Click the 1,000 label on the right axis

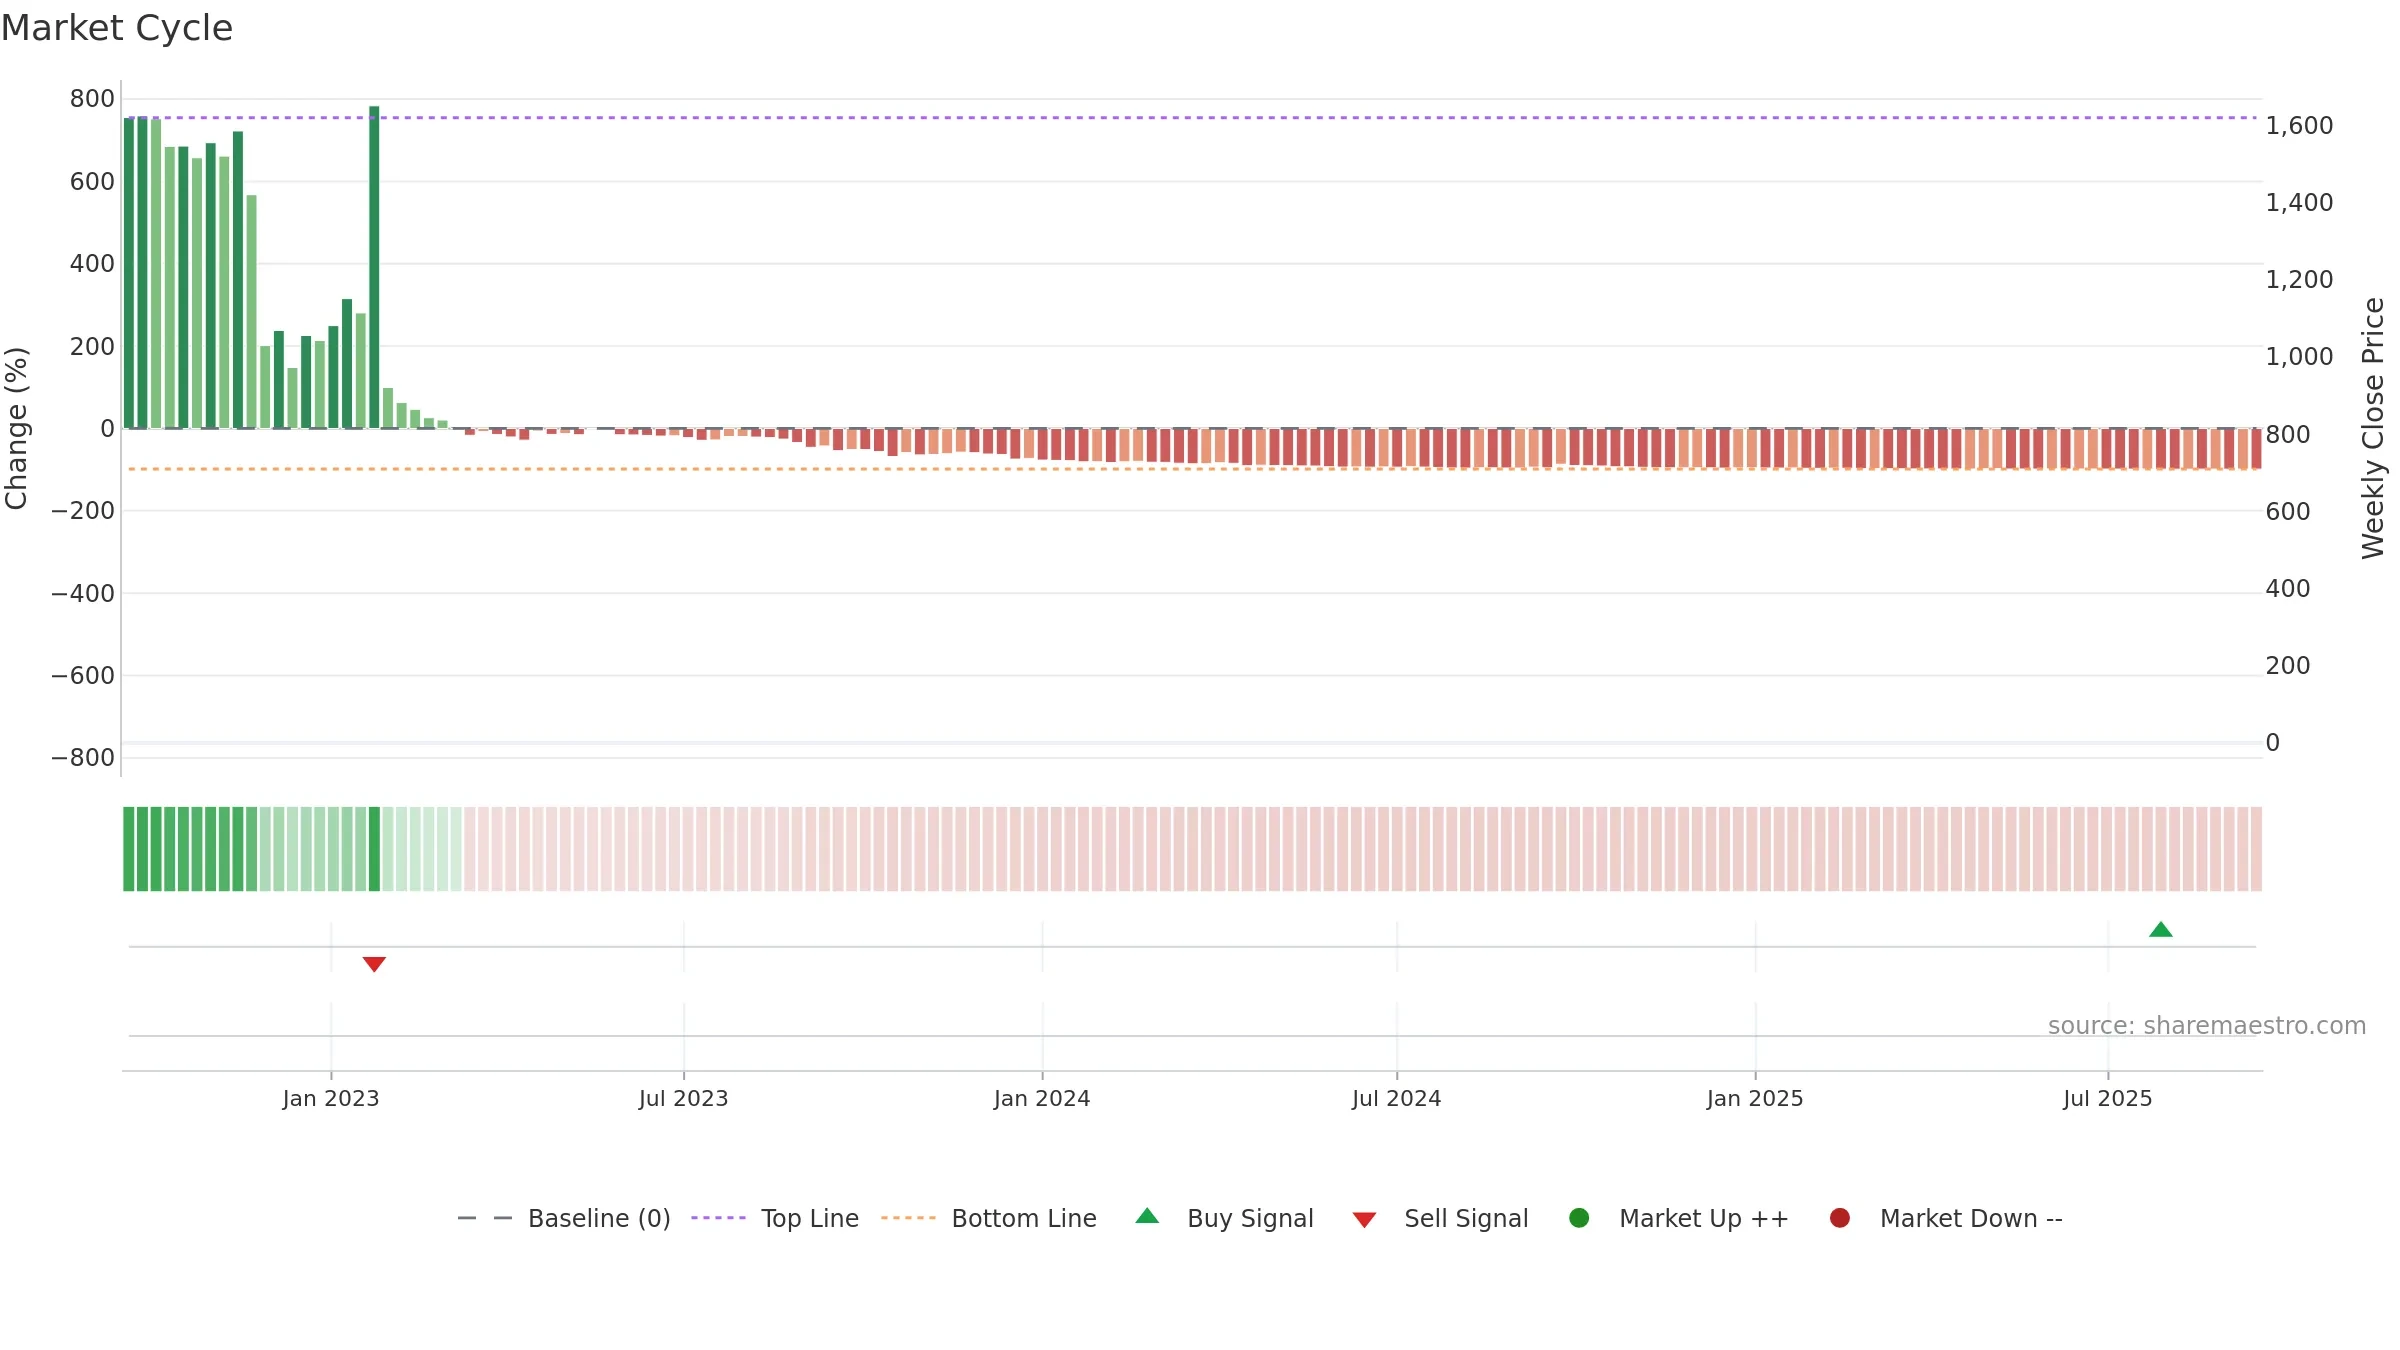click(x=2299, y=357)
